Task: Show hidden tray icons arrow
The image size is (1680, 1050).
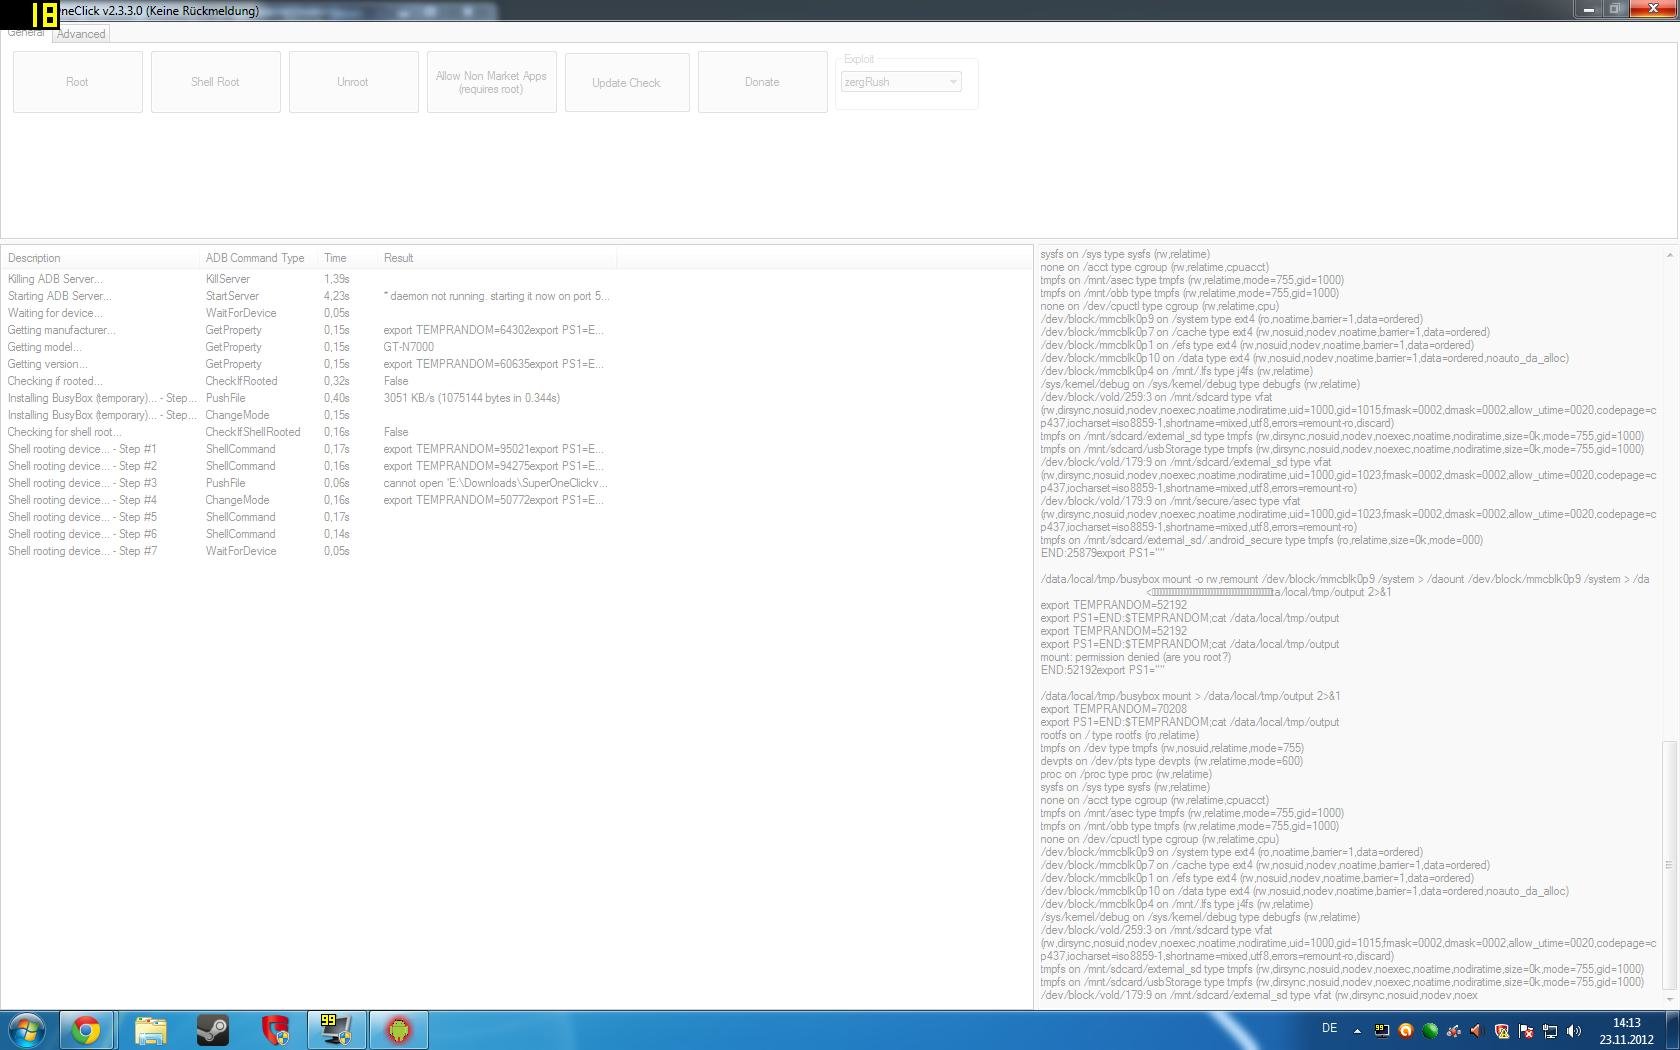Action: [x=1357, y=1030]
